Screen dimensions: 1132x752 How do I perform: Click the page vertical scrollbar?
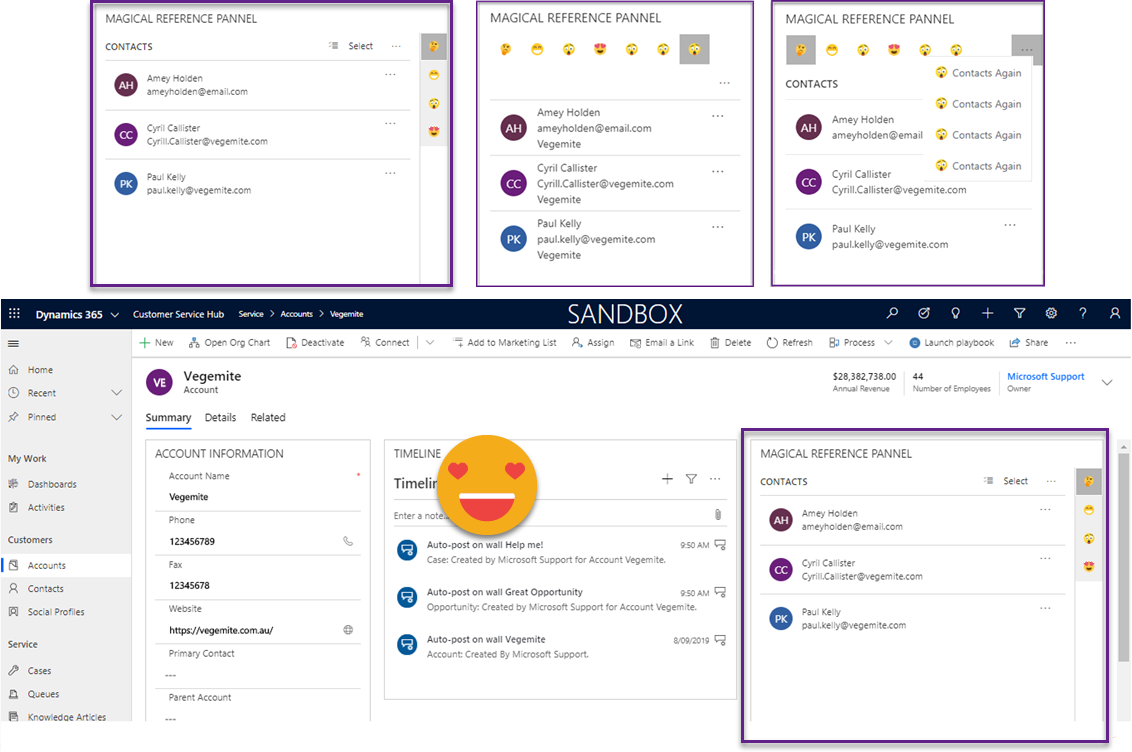click(1124, 556)
